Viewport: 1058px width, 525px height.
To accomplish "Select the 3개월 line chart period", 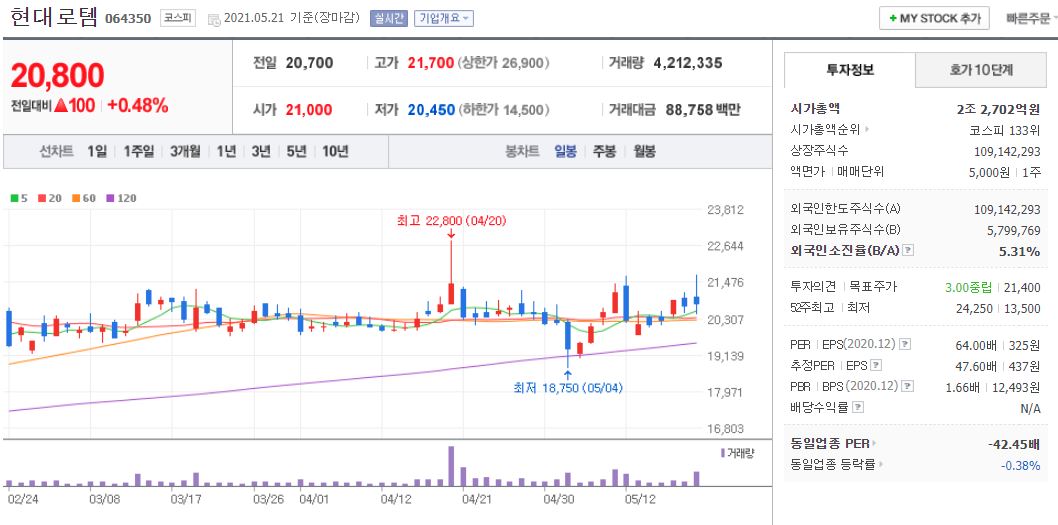I will [x=186, y=152].
